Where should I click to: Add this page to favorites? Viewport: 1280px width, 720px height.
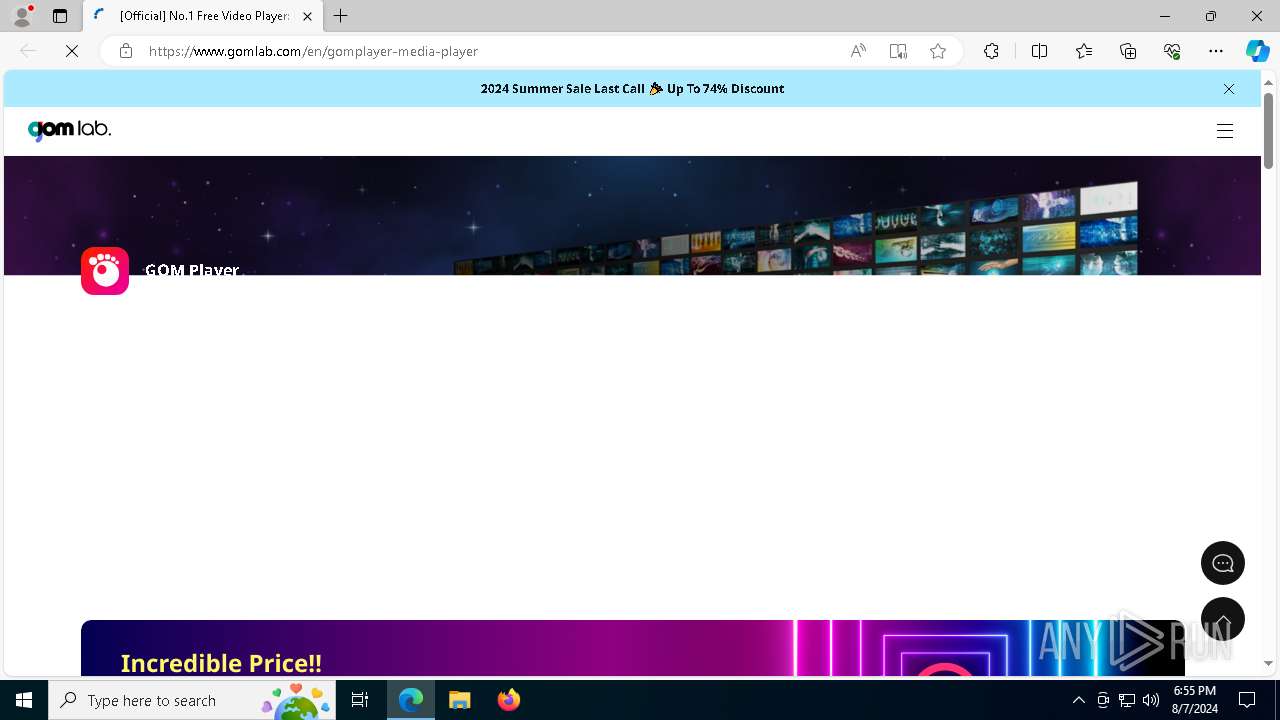(938, 51)
